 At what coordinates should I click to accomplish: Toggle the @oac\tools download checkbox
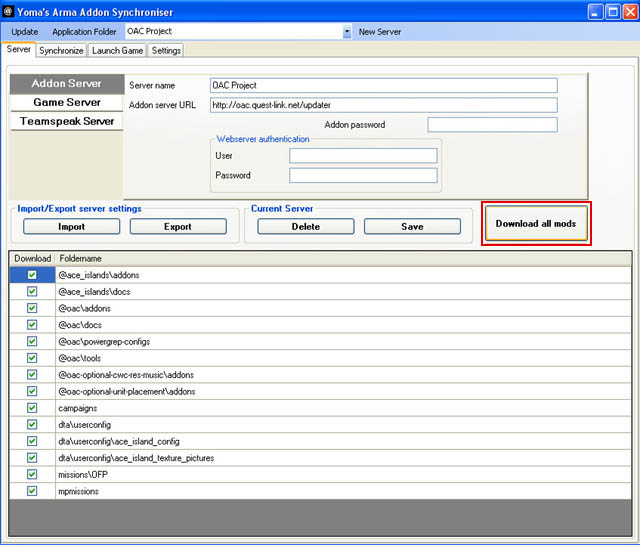coord(32,359)
